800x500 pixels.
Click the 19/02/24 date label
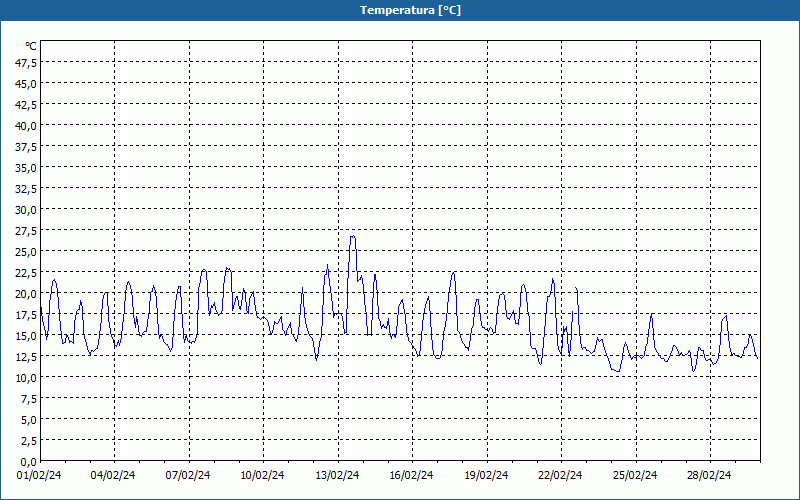coord(486,476)
